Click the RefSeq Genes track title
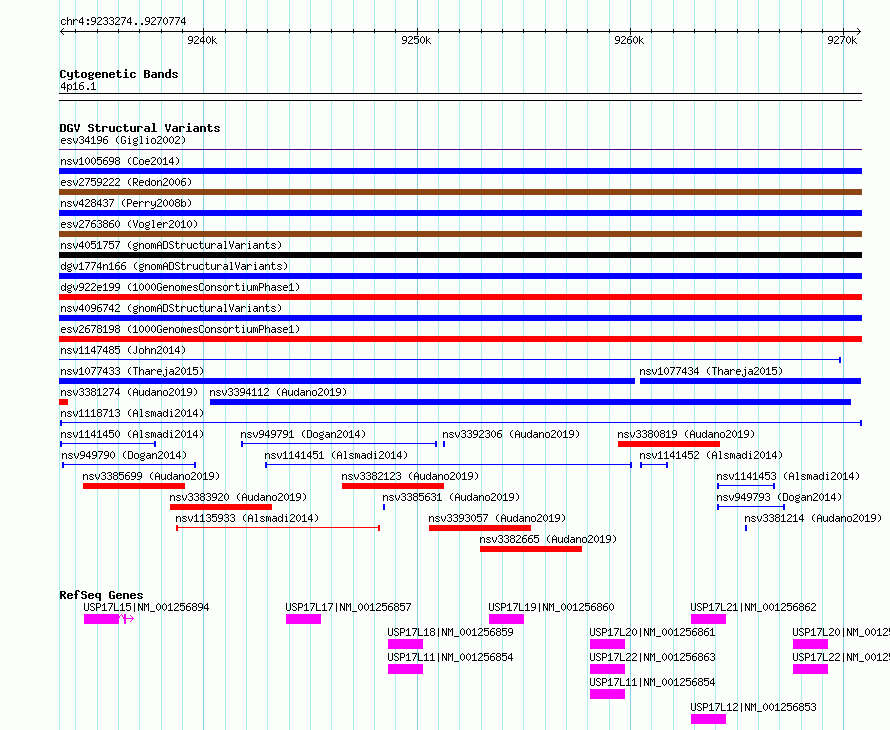Image resolution: width=890 pixels, height=730 pixels. pyautogui.click(x=101, y=595)
